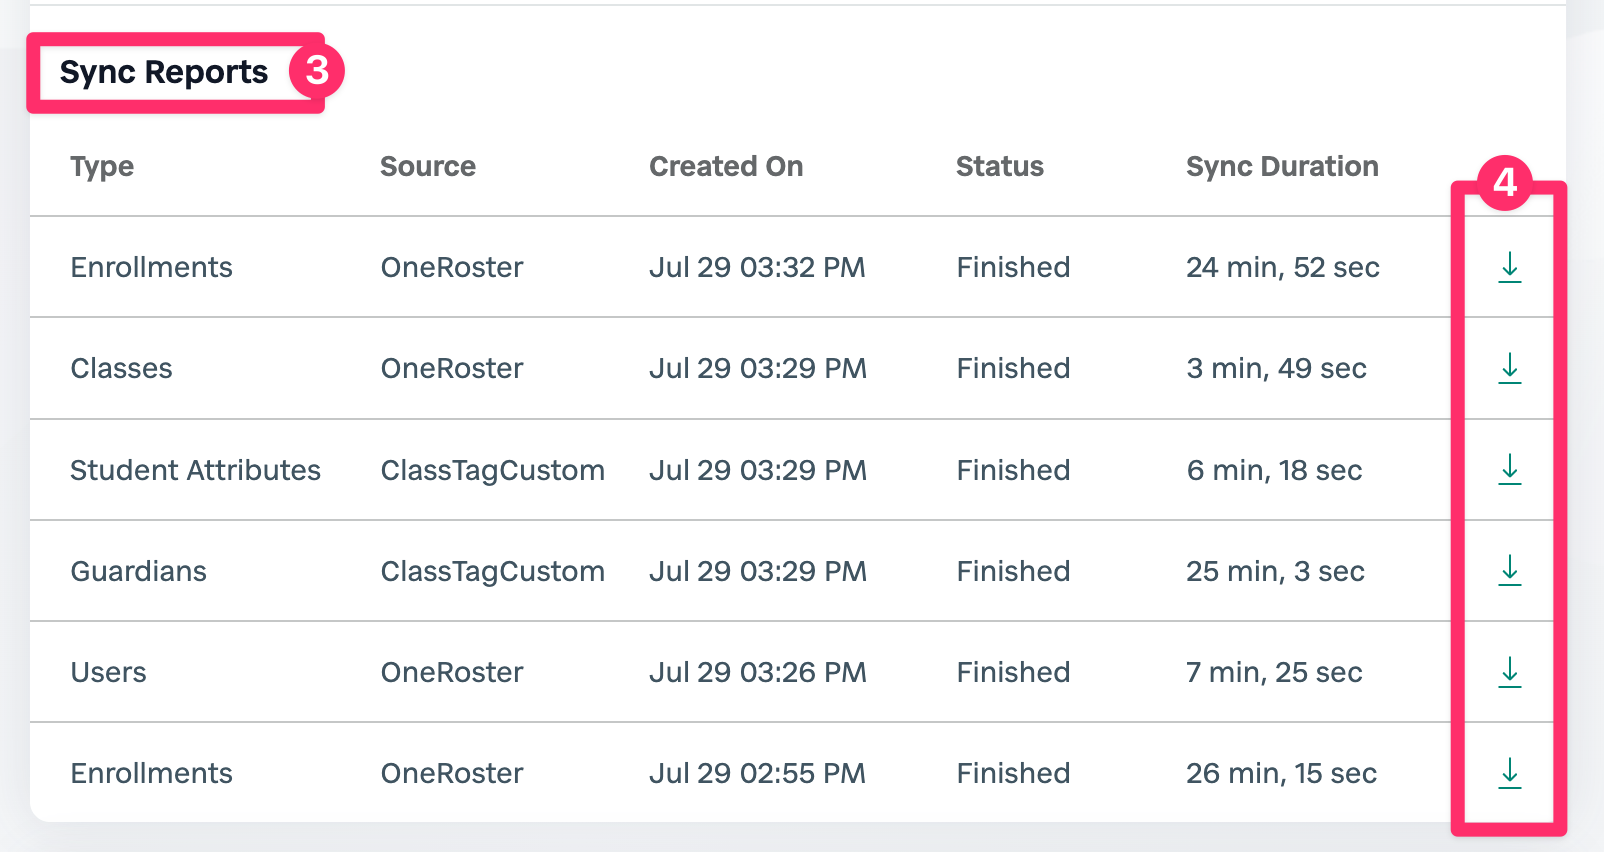Click Jul 29 03:26 PM date cell

tap(758, 672)
